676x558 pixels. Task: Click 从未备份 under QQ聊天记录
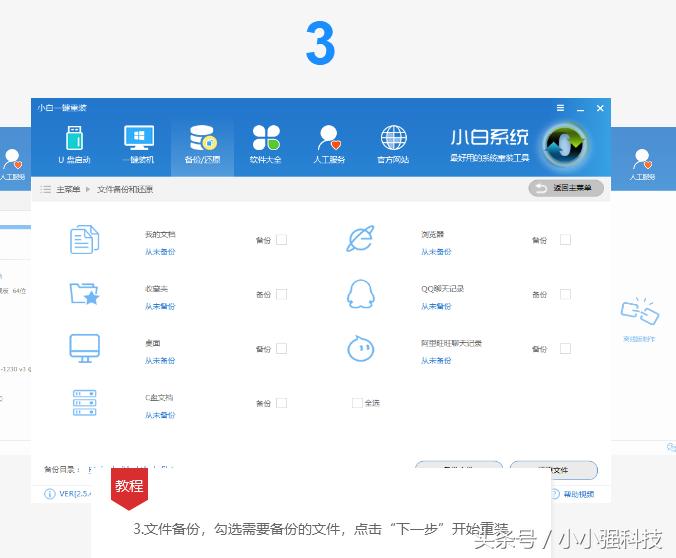pyautogui.click(x=436, y=306)
